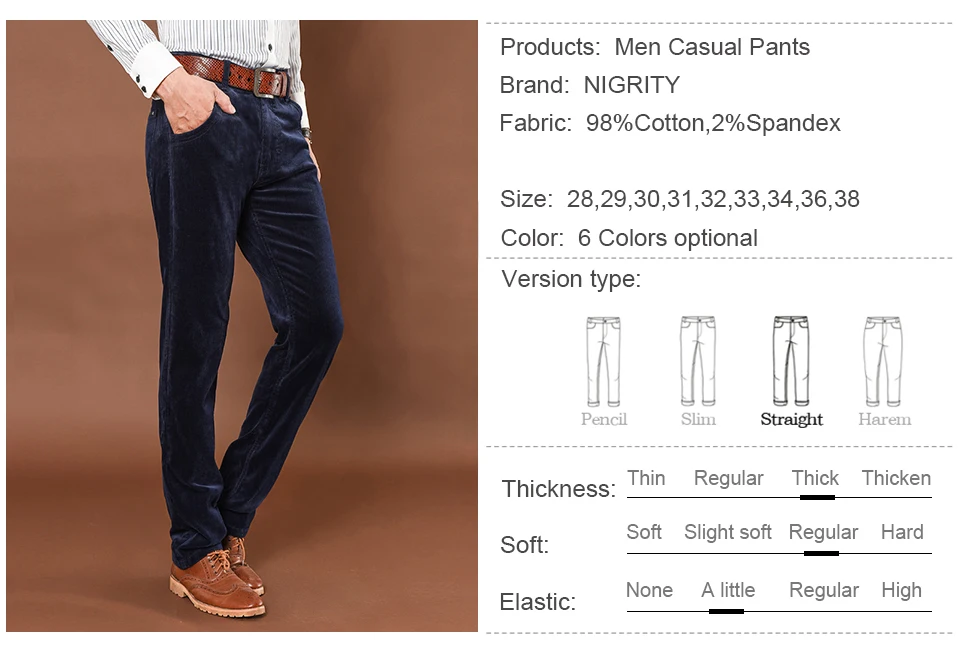The height and width of the screenshot is (653, 958).
Task: Select Slight soft on the Soft scale
Action: pyautogui.click(x=728, y=532)
